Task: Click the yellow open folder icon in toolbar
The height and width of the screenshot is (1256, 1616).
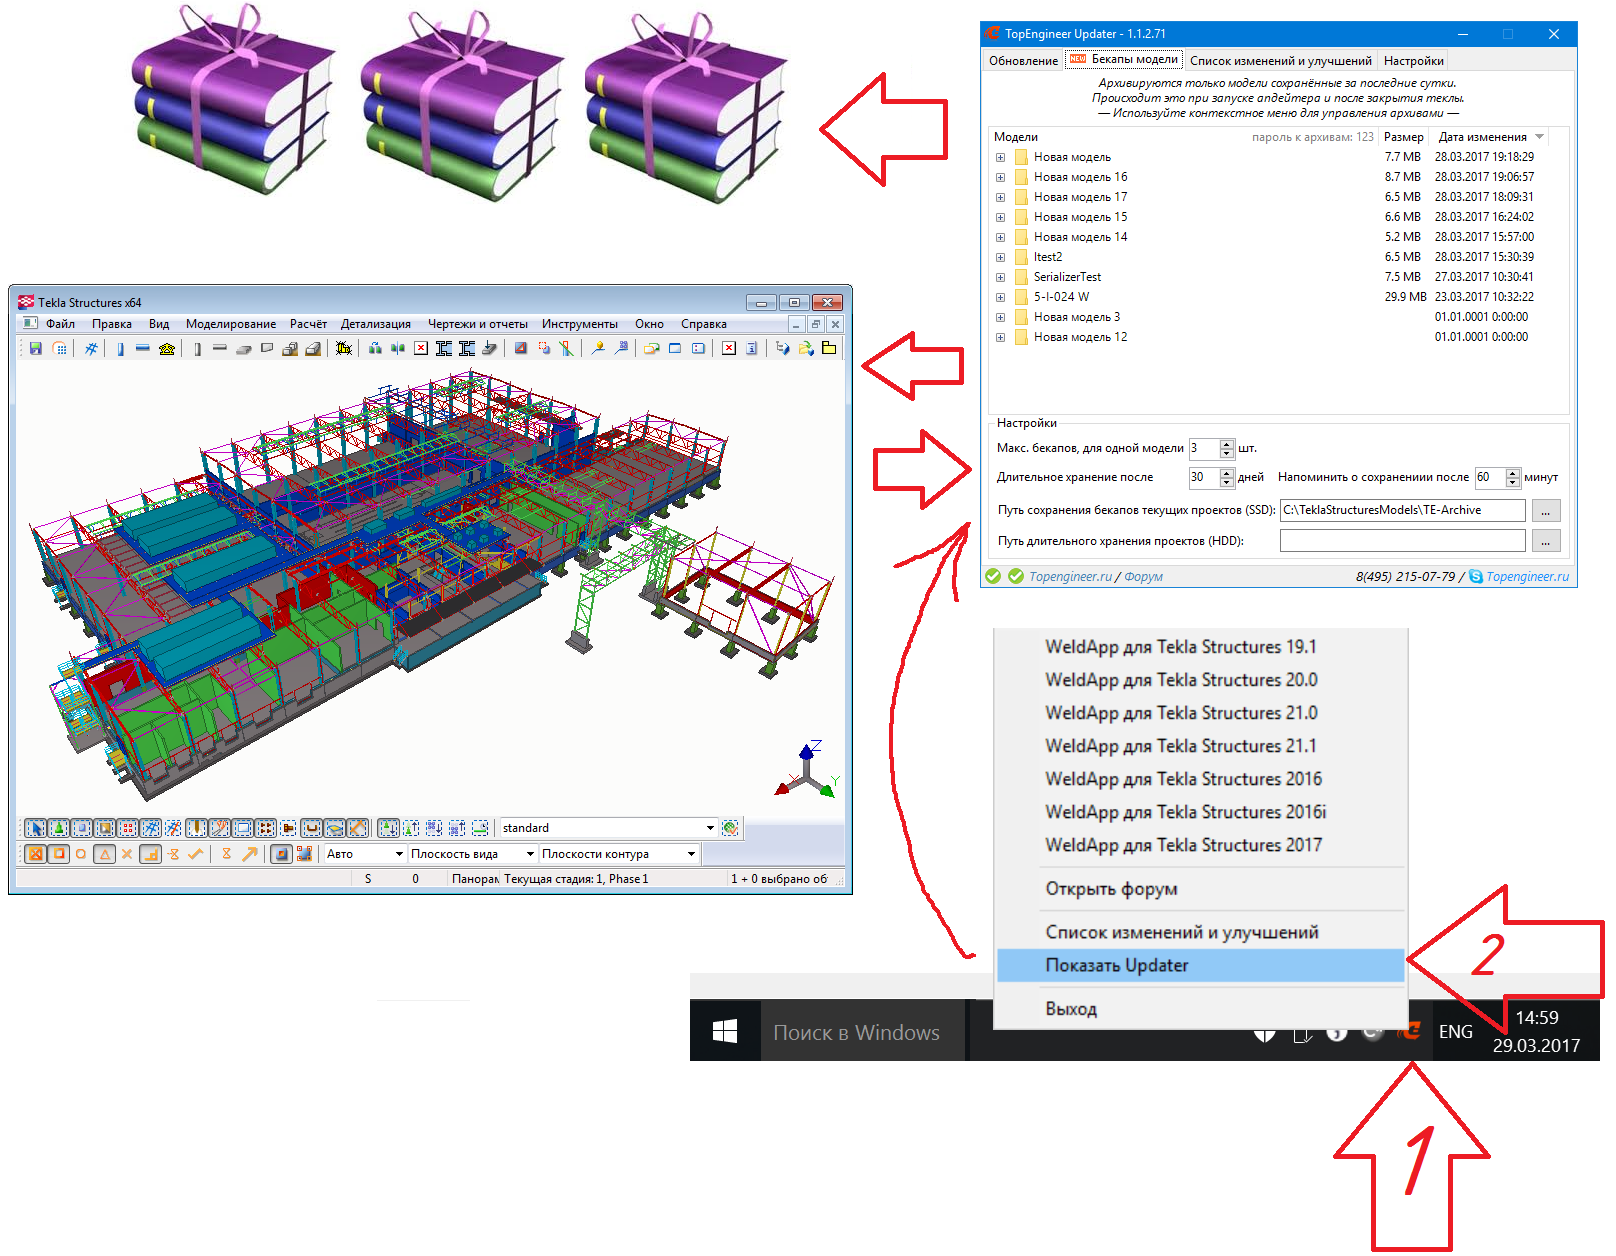Action: (x=829, y=348)
